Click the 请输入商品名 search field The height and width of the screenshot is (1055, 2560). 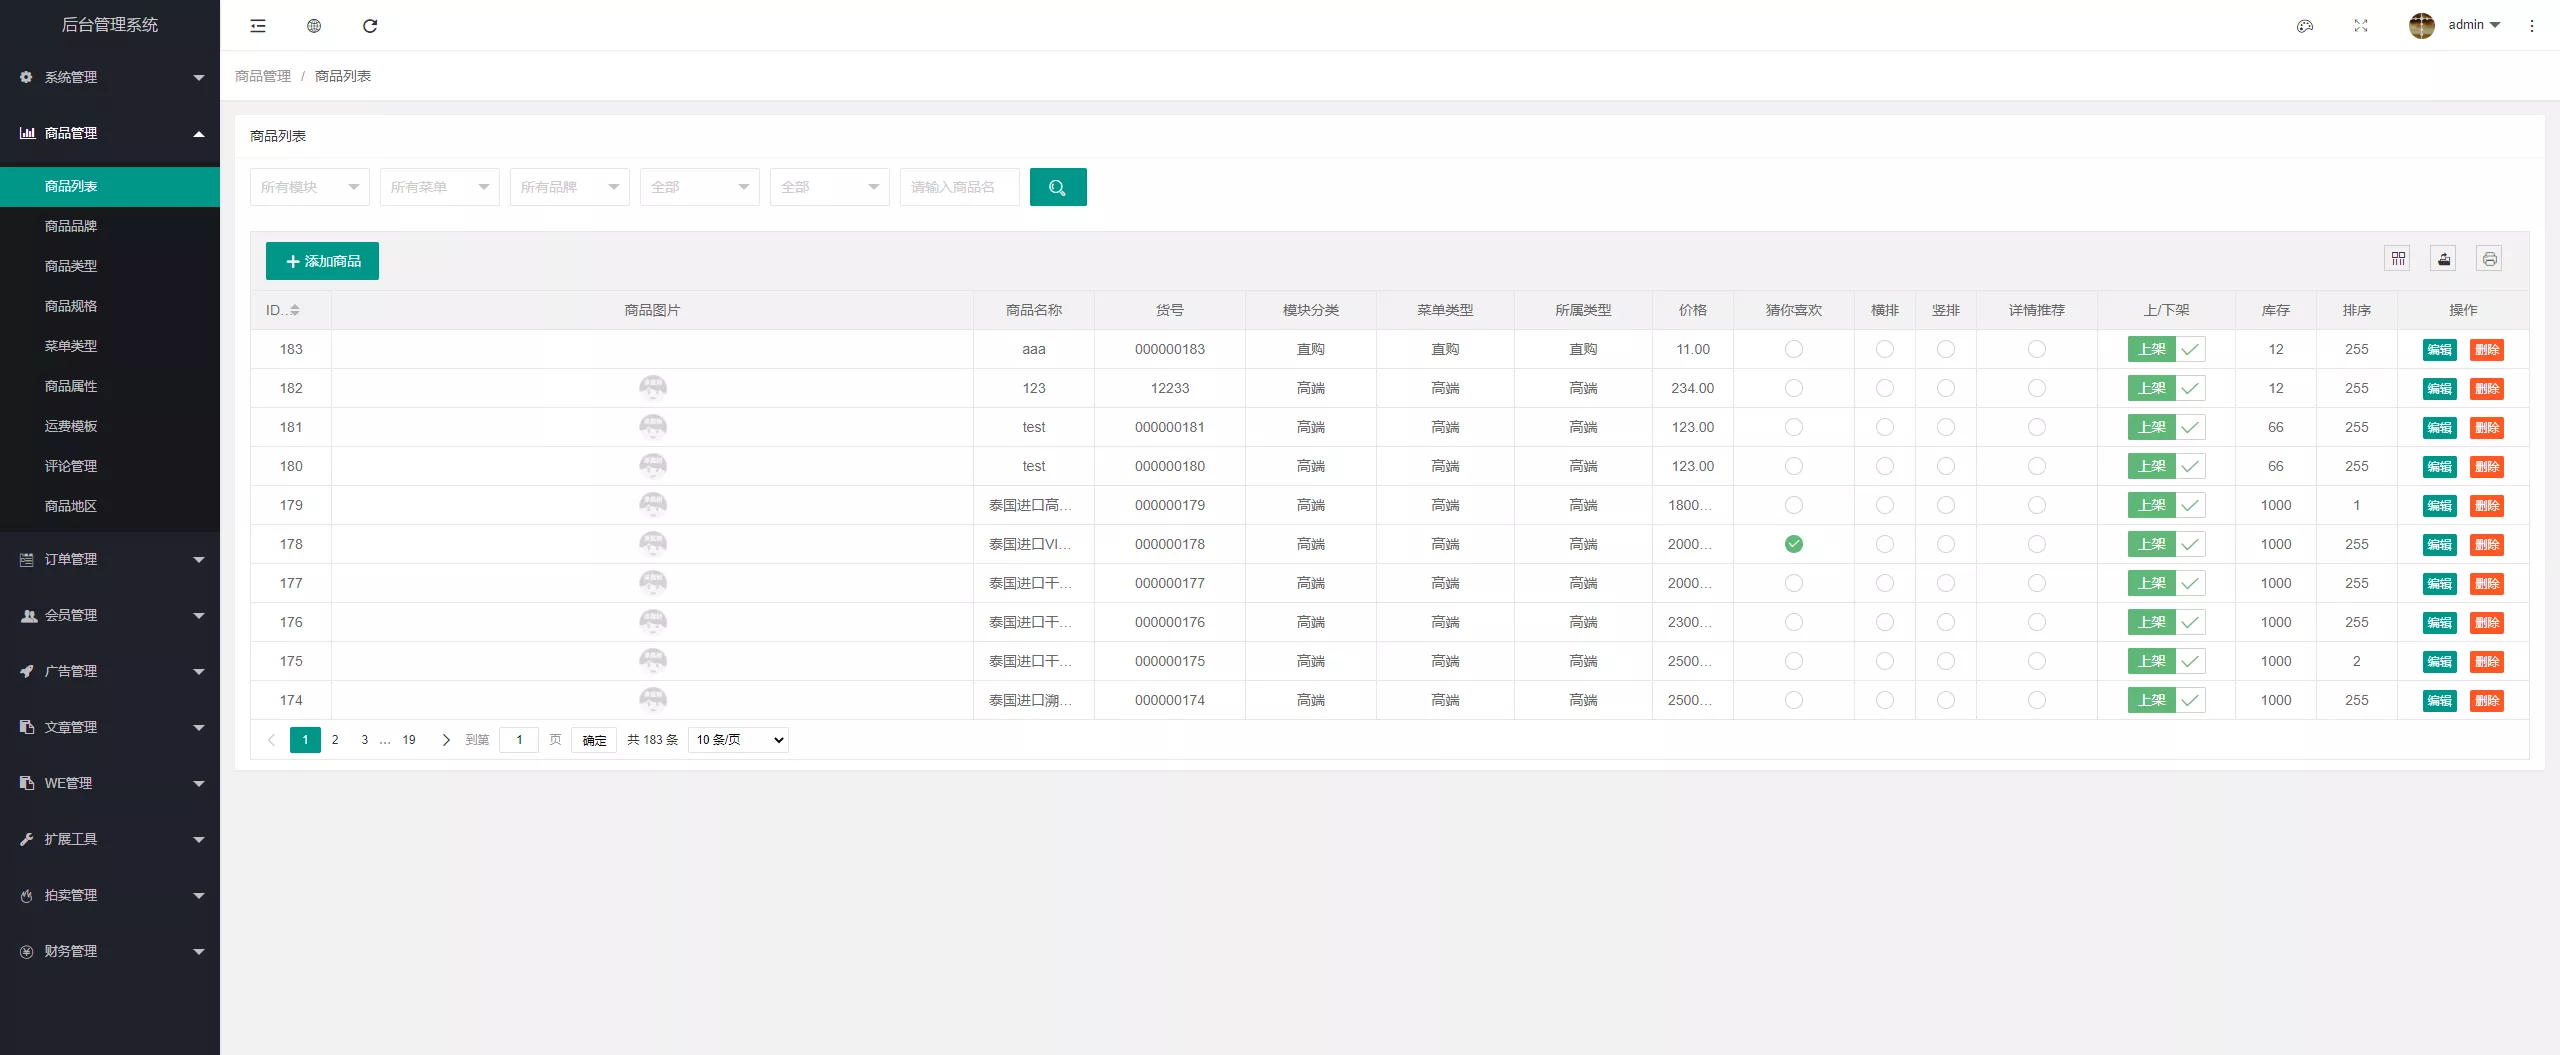tap(959, 187)
